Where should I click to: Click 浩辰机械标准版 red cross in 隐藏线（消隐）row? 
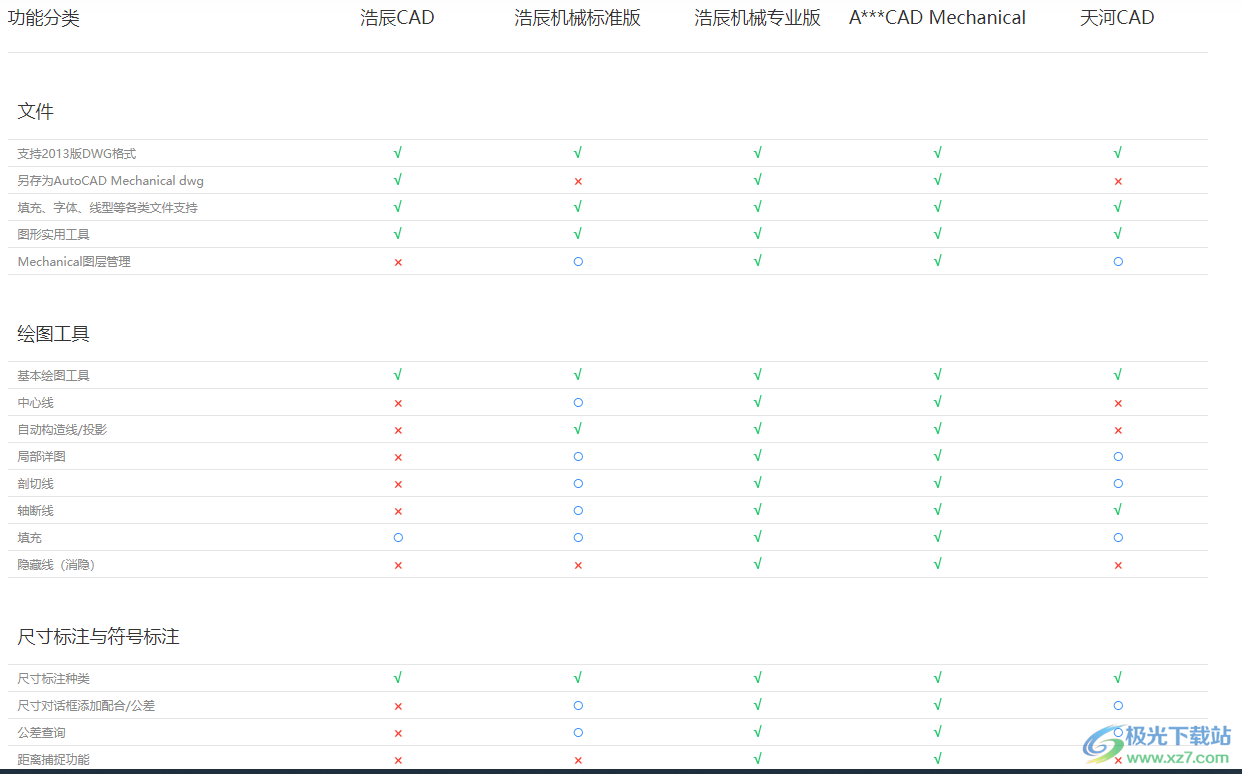click(578, 565)
